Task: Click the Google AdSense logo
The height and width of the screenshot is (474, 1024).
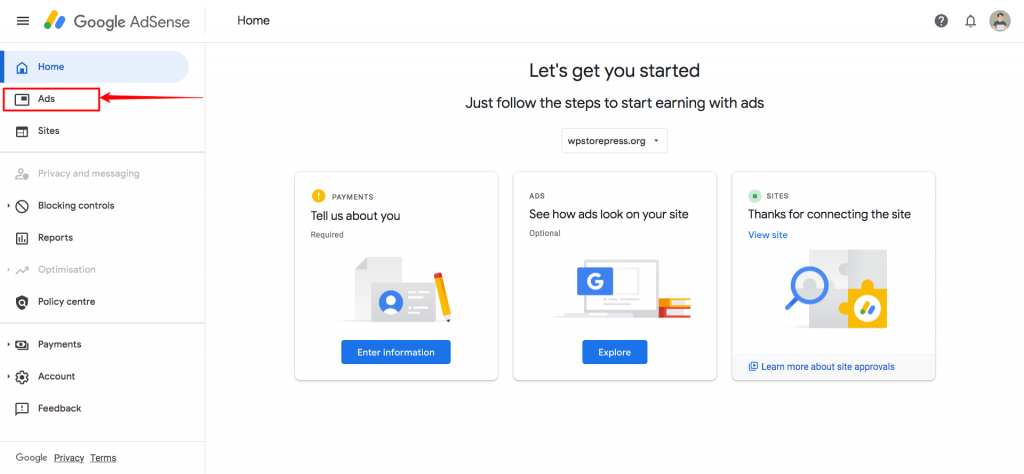Action: pos(117,21)
